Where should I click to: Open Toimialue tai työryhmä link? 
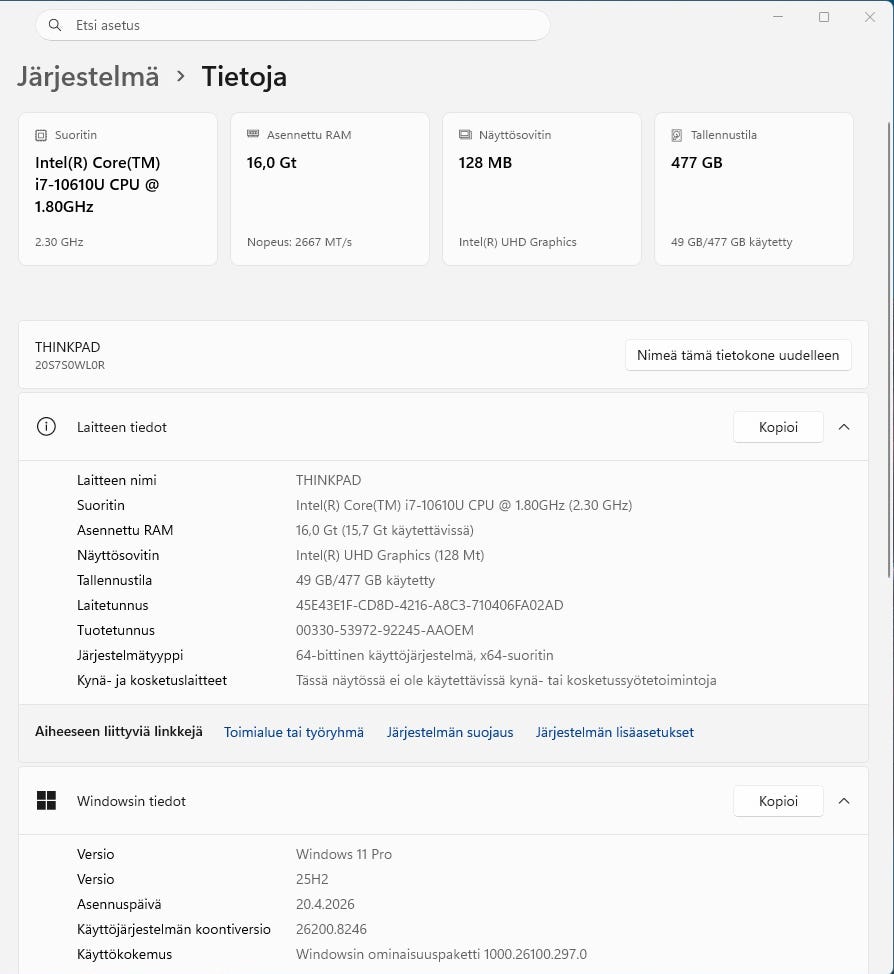point(294,732)
